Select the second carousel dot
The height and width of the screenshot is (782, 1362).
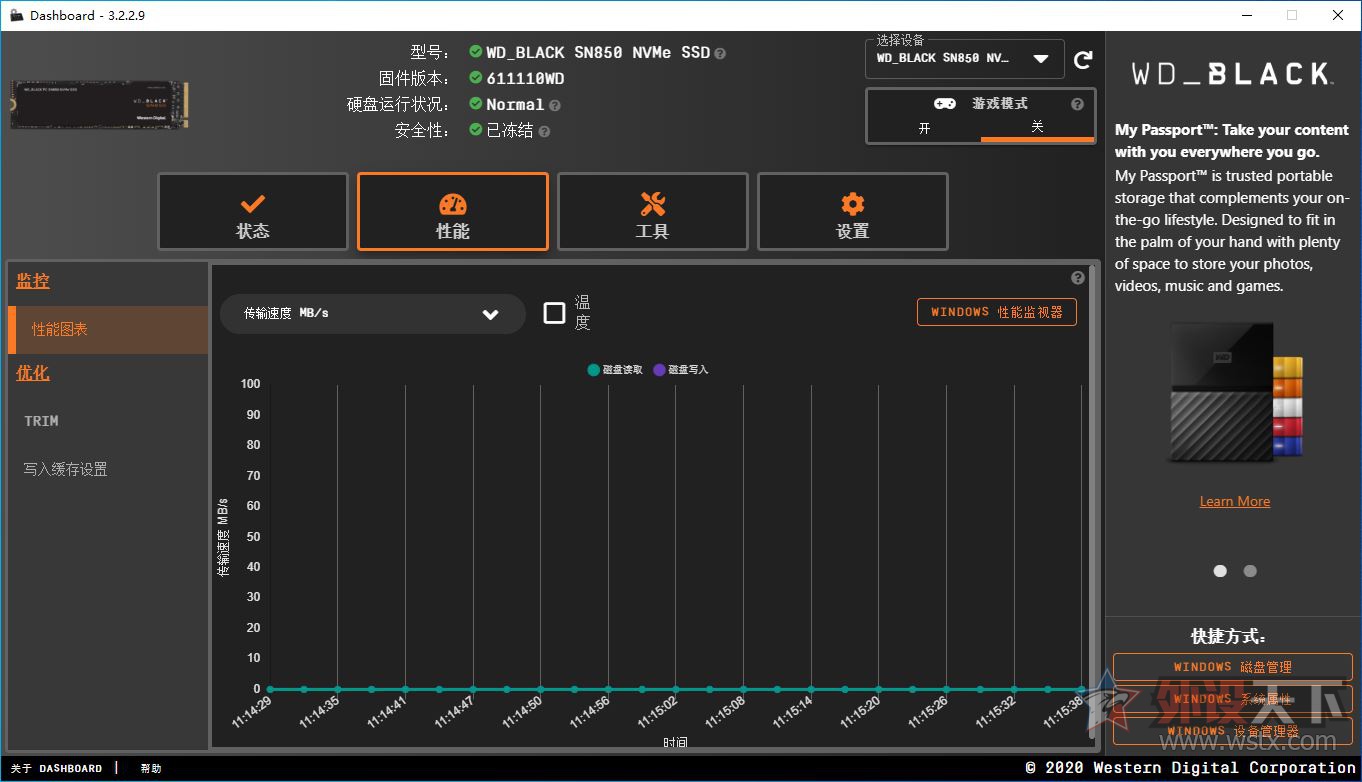click(1249, 570)
